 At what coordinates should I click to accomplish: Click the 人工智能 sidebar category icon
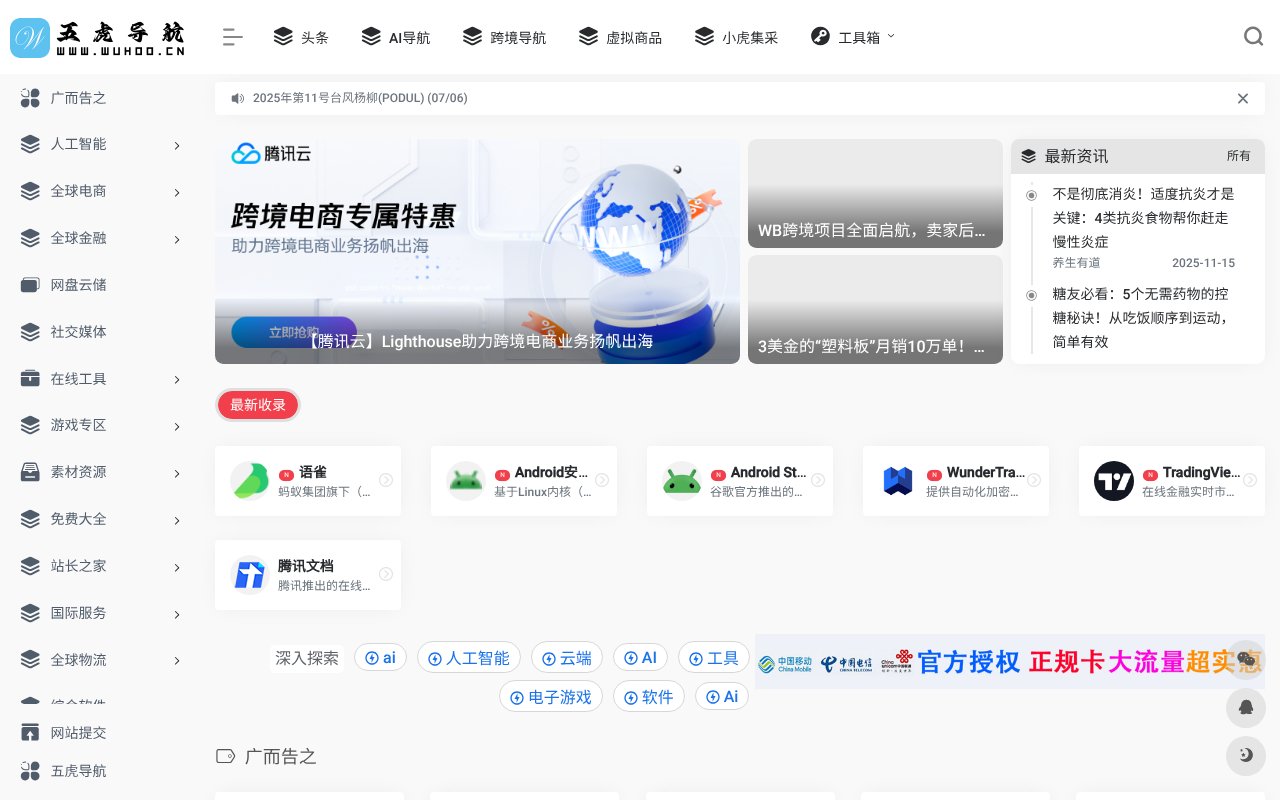click(x=30, y=144)
